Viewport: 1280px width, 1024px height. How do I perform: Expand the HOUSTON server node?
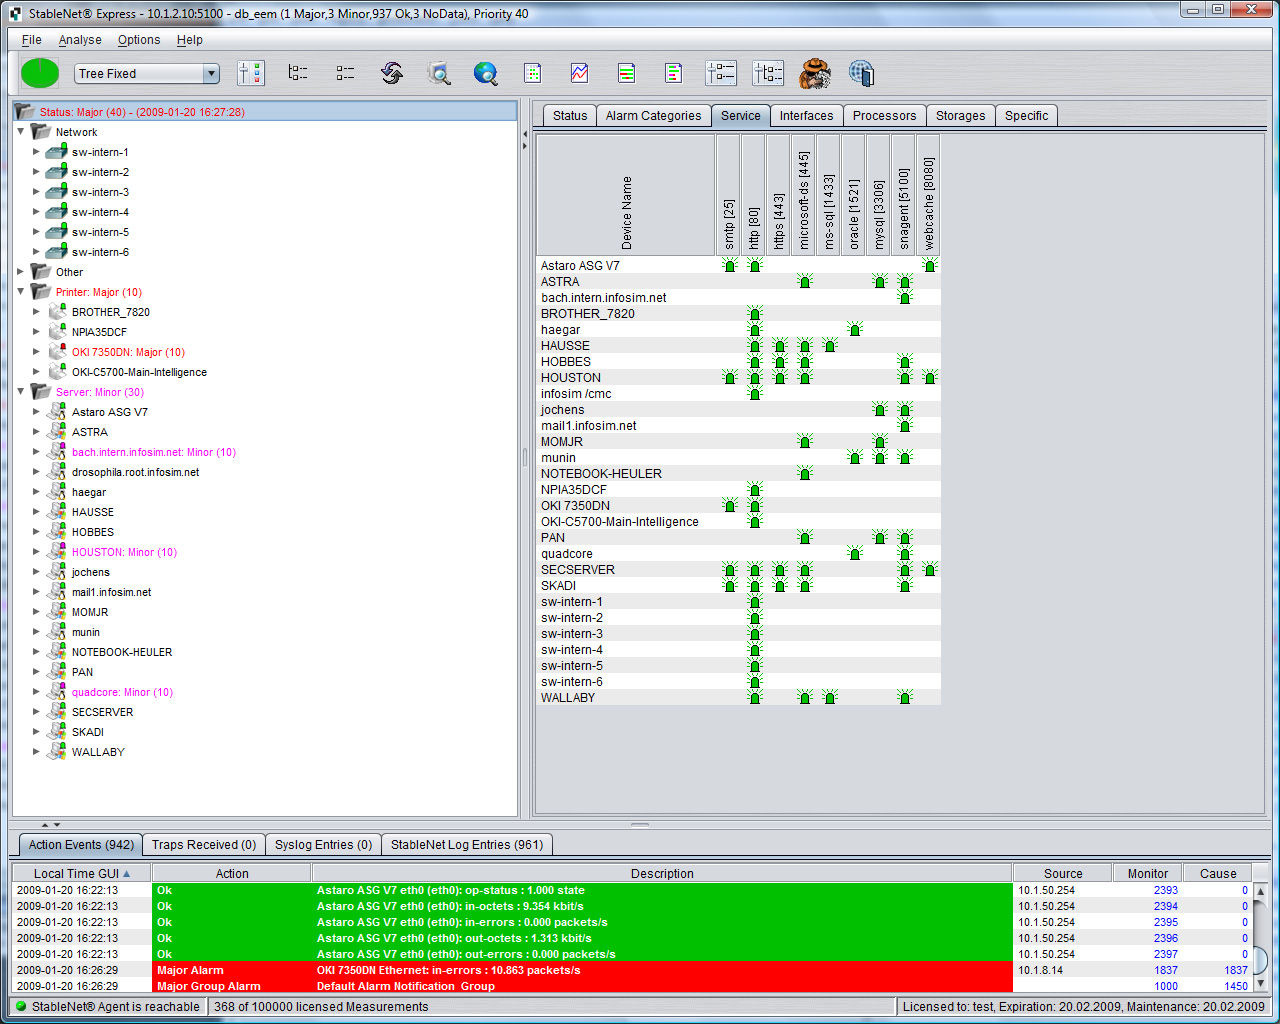tap(37, 552)
